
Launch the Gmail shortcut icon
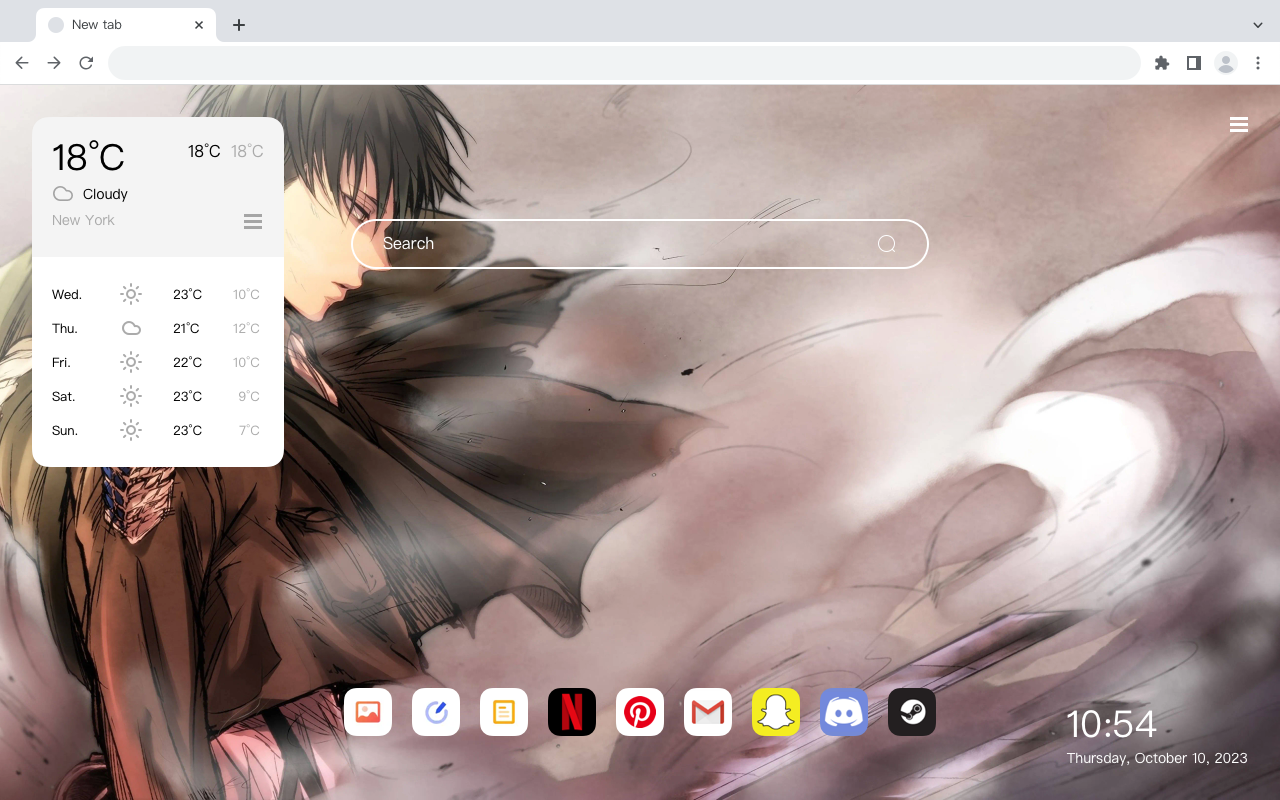[x=708, y=712]
